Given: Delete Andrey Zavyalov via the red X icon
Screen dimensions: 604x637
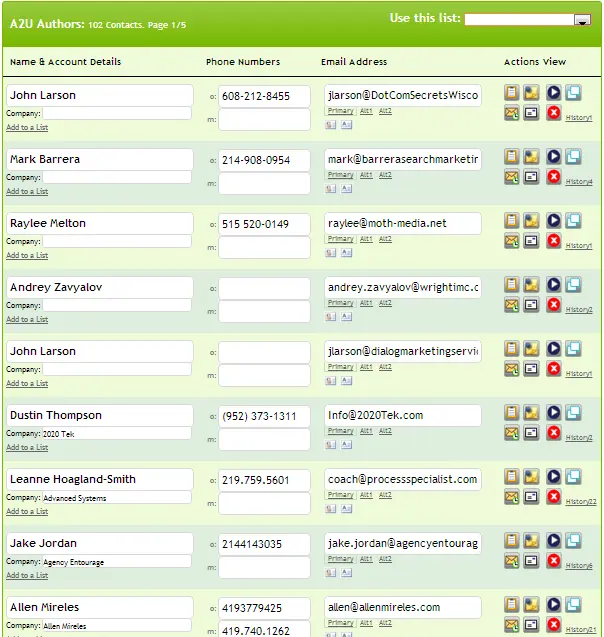Looking at the screenshot, I should (x=553, y=305).
